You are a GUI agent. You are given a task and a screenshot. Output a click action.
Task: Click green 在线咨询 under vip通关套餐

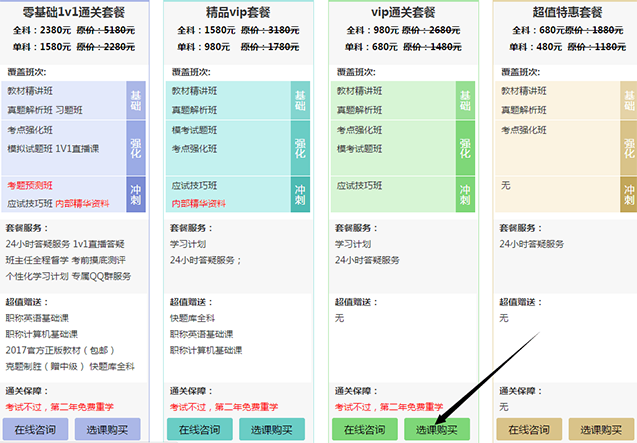(x=364, y=429)
